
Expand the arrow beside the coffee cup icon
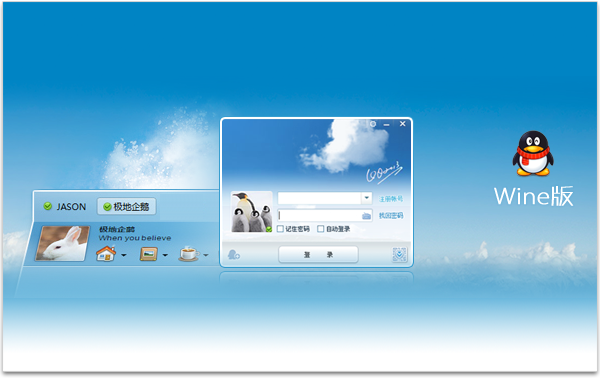tap(205, 255)
